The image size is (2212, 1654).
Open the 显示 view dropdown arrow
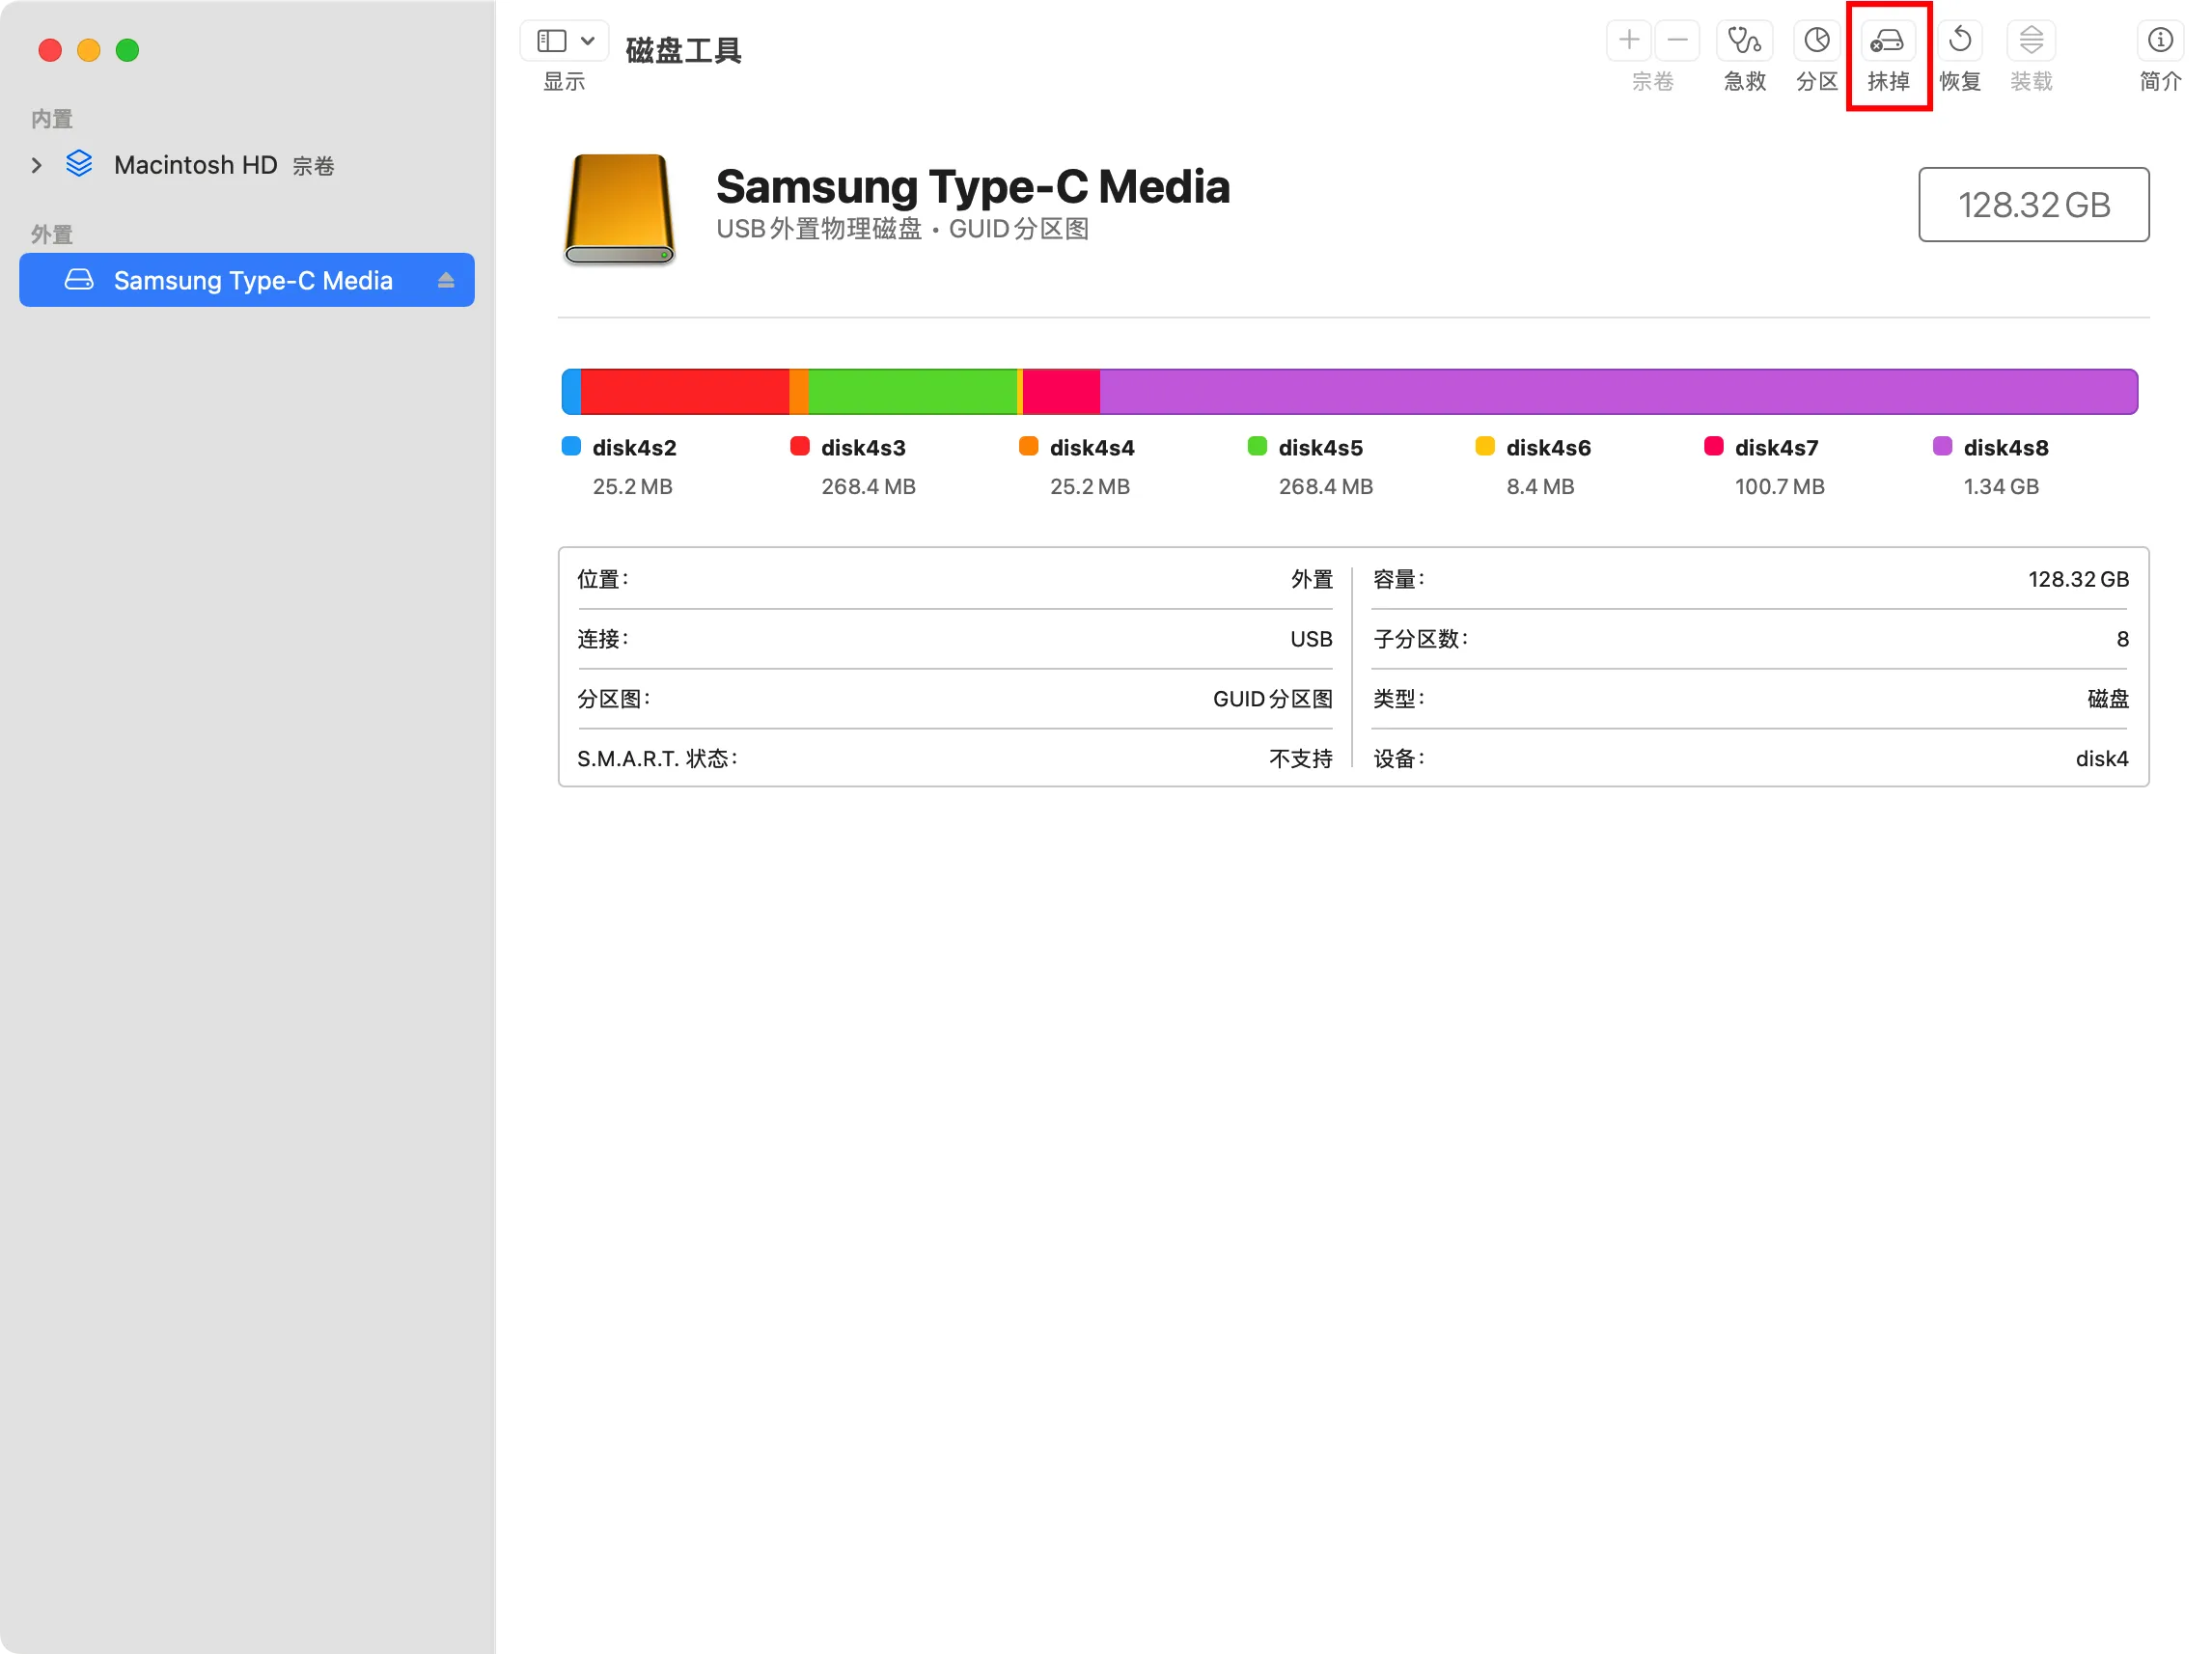coord(588,41)
